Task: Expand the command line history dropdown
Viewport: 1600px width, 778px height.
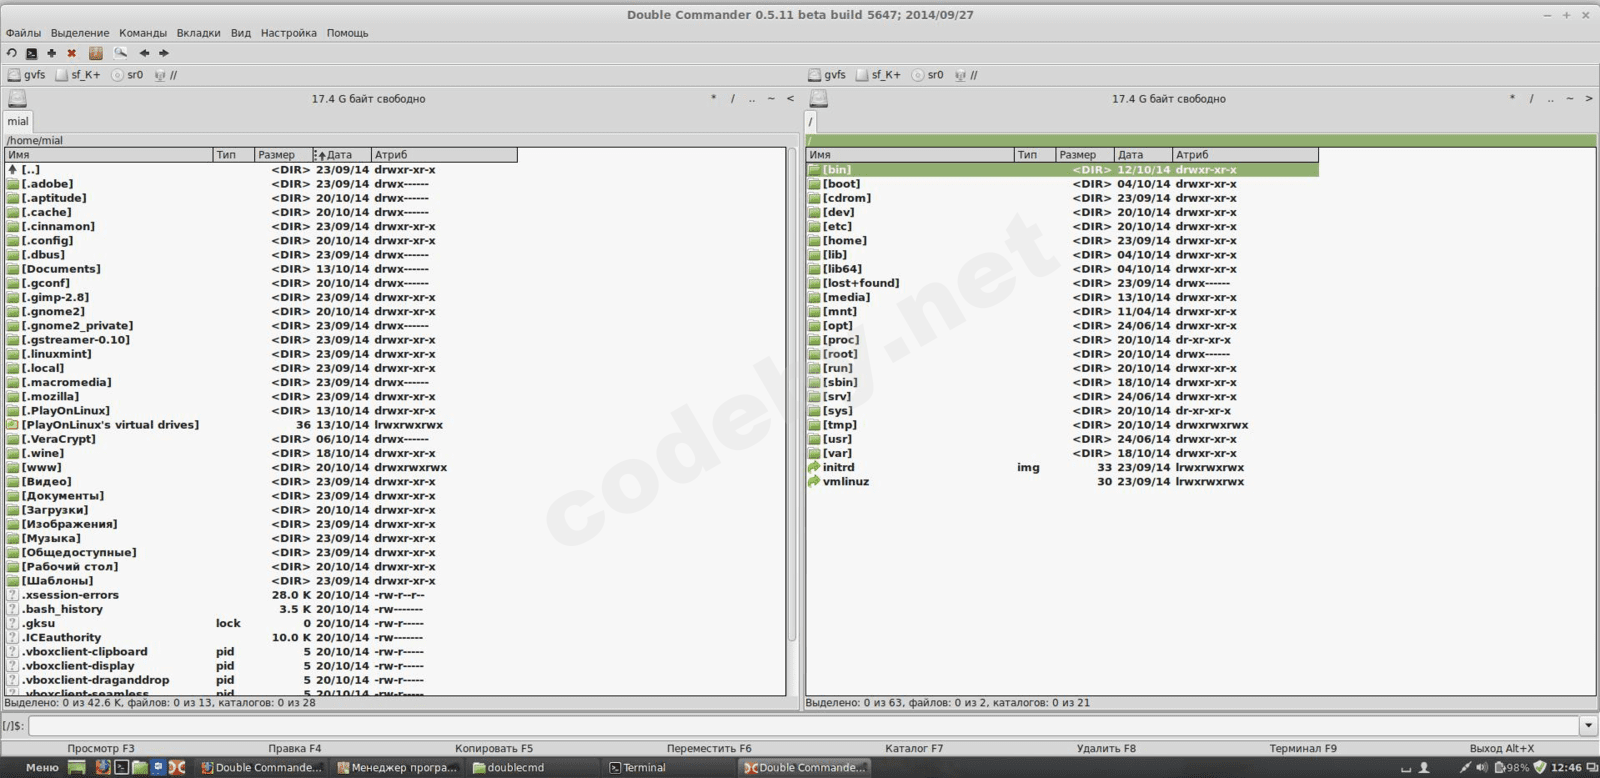Action: tap(1588, 726)
